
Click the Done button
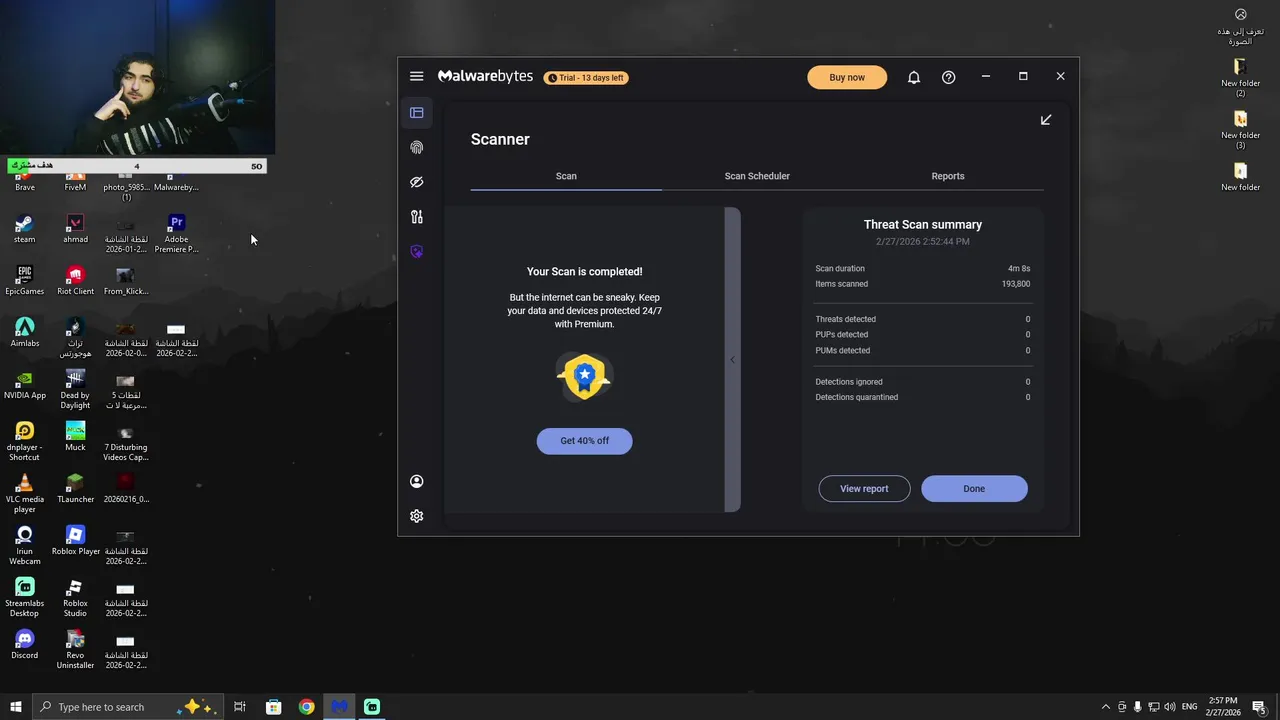click(x=974, y=489)
